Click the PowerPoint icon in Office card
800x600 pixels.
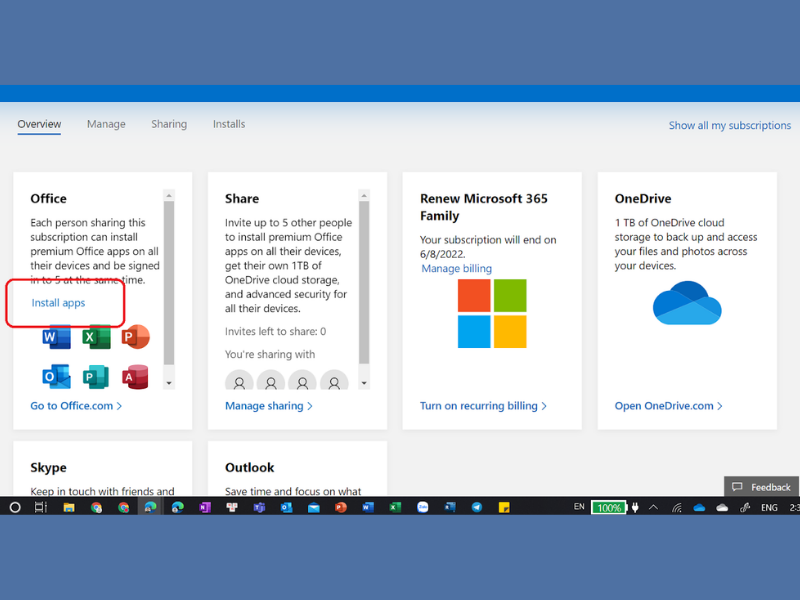pos(136,337)
